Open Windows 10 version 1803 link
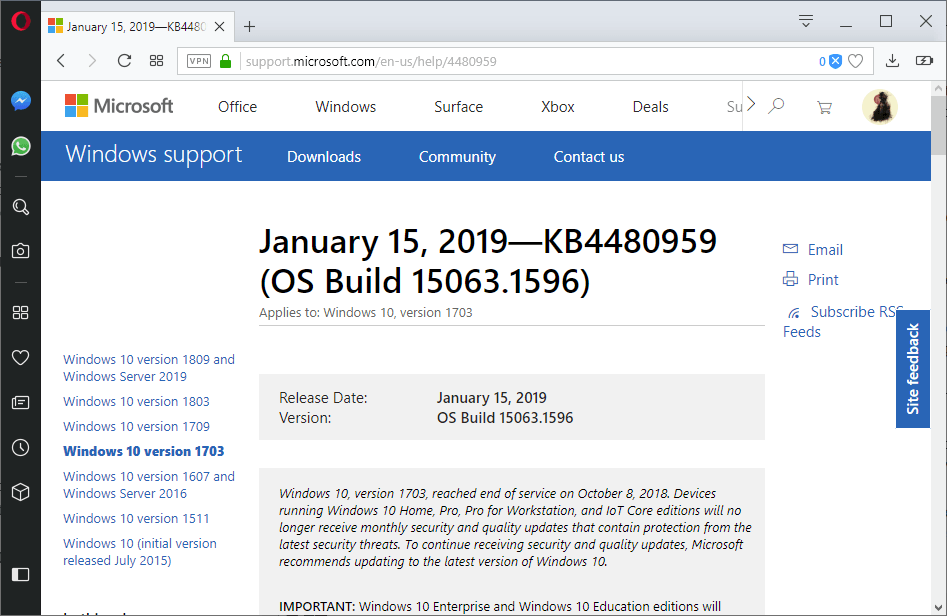The width and height of the screenshot is (947, 616). click(x=136, y=402)
